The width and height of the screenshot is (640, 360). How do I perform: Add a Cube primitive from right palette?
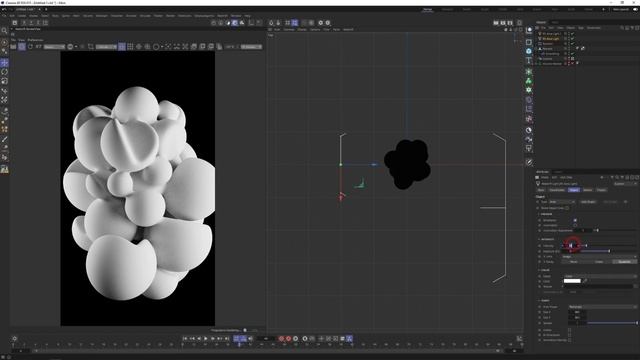(x=529, y=42)
